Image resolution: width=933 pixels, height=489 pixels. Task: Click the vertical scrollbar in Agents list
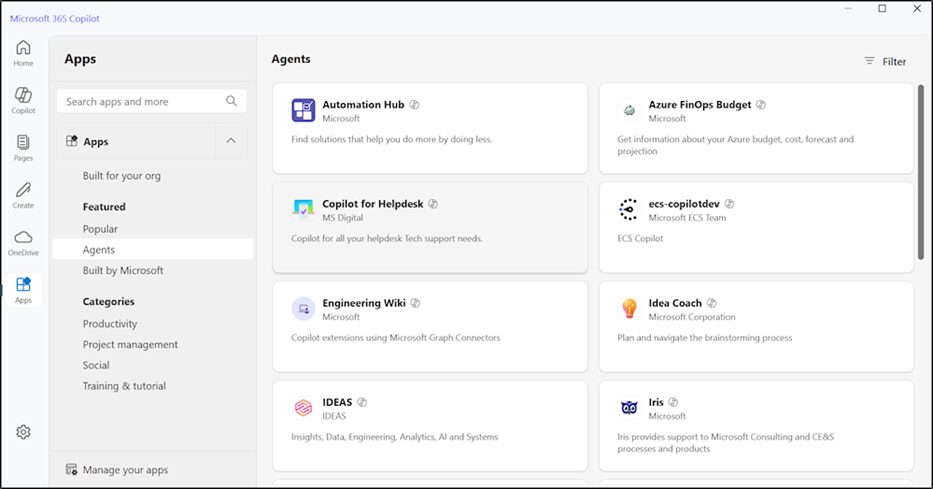920,170
